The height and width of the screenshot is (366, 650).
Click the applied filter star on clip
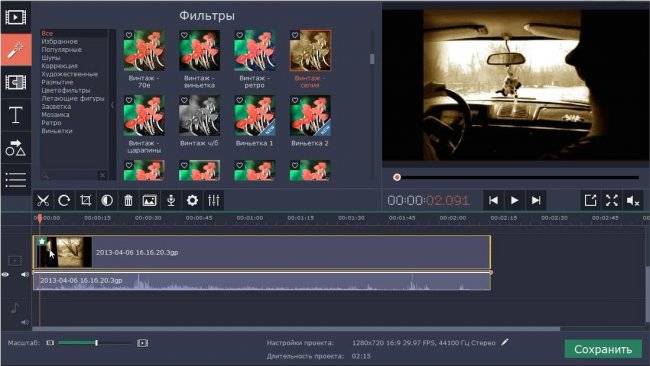point(42,241)
